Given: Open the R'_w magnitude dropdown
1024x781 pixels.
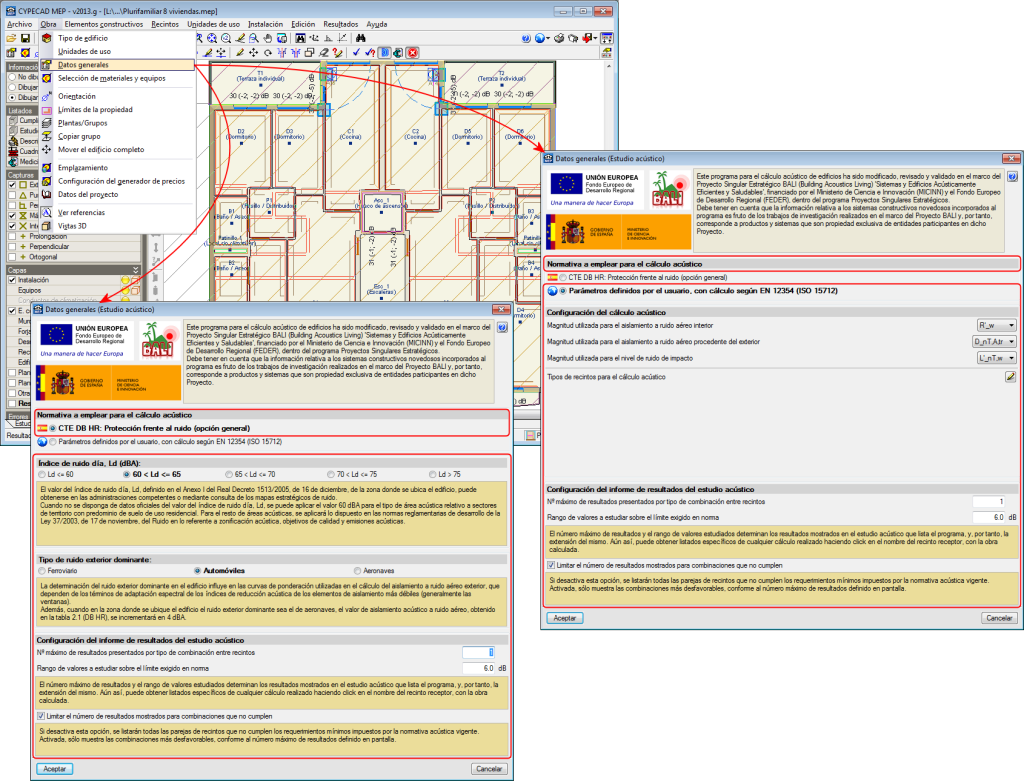Looking at the screenshot, I should click(997, 325).
